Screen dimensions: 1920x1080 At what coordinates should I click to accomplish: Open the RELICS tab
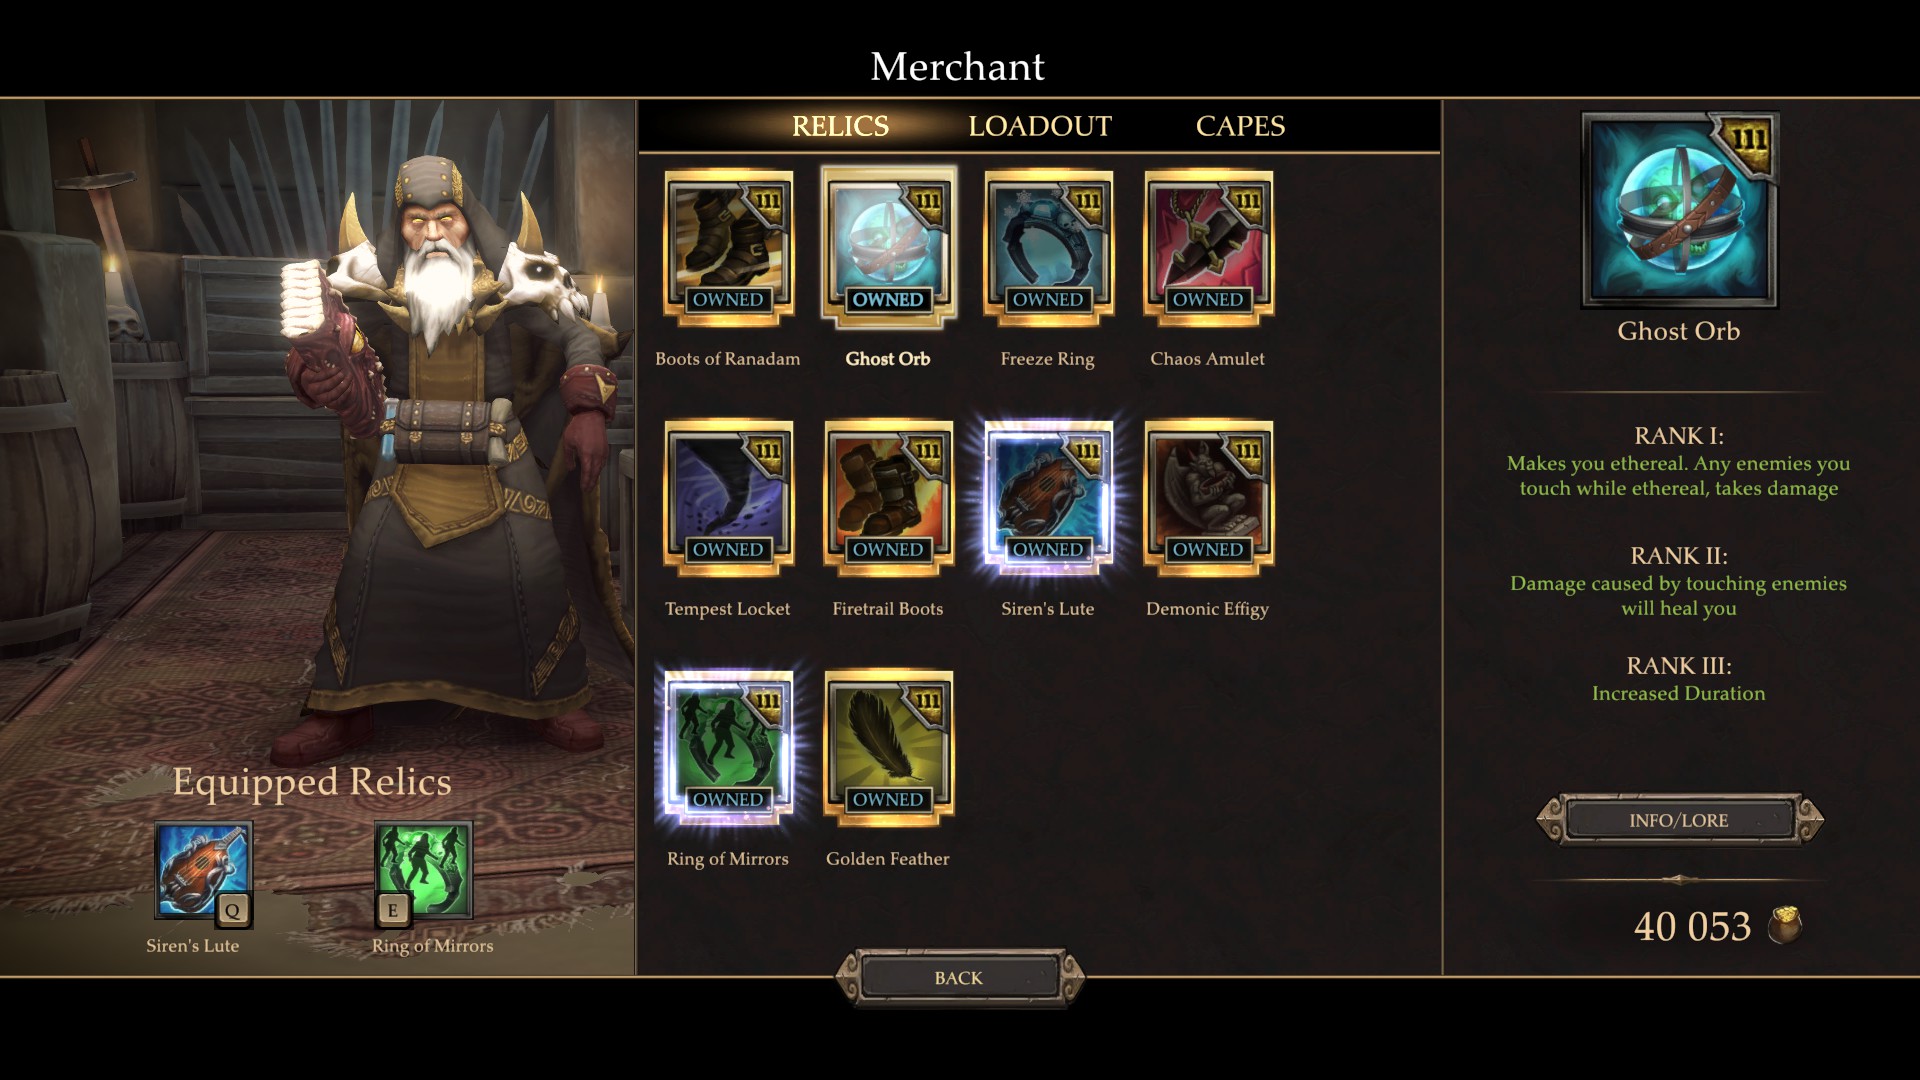coord(840,126)
